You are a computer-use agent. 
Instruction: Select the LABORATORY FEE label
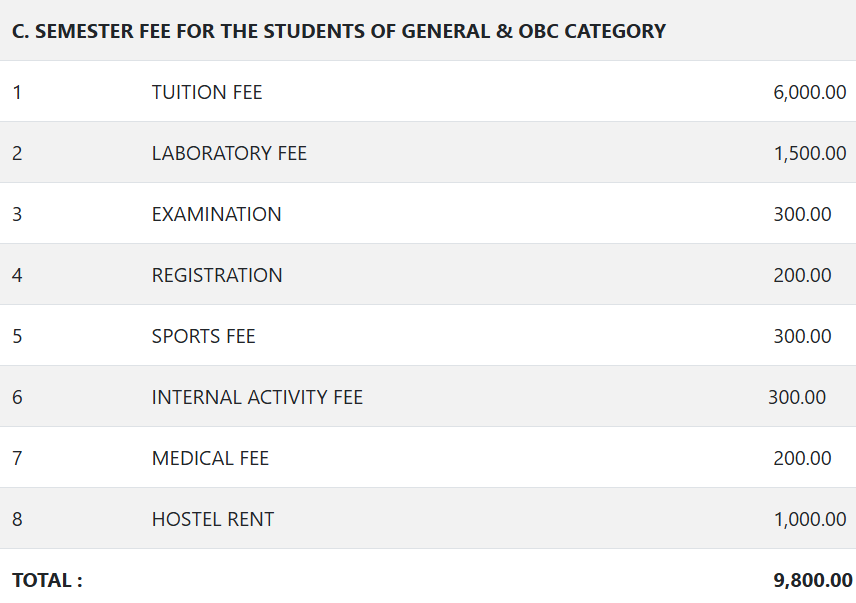[229, 153]
